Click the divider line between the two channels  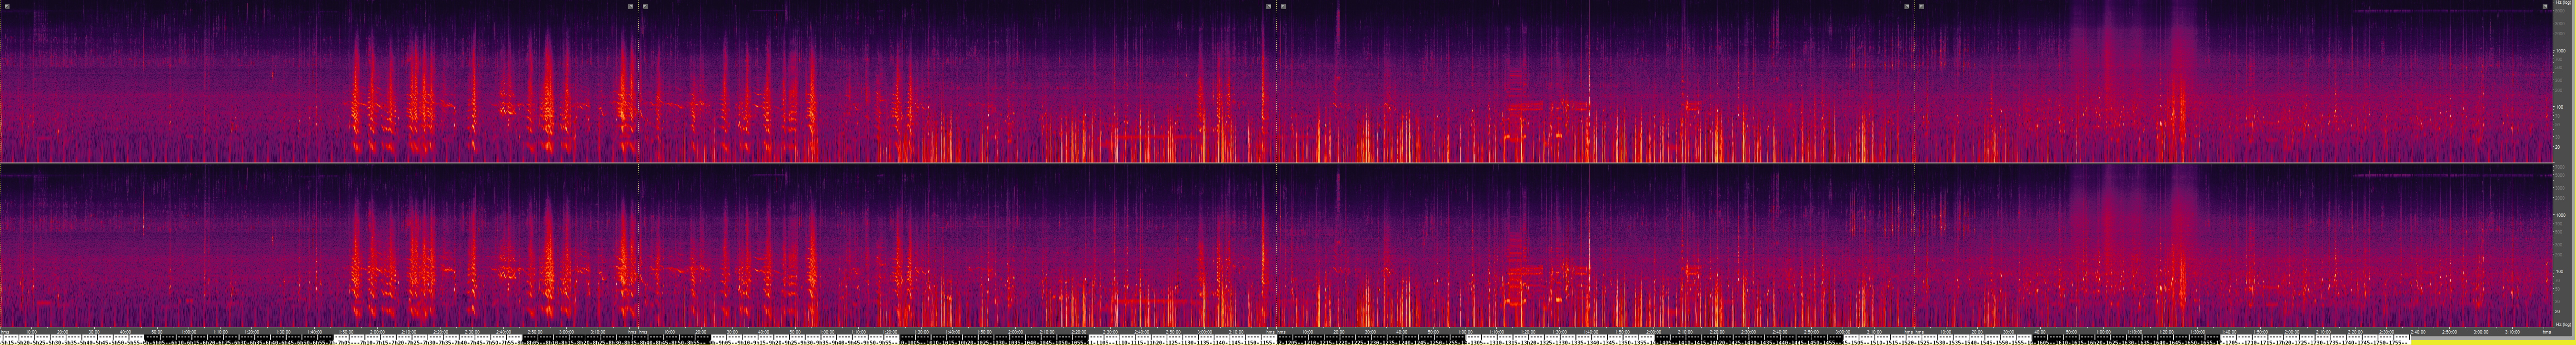coord(1280,163)
